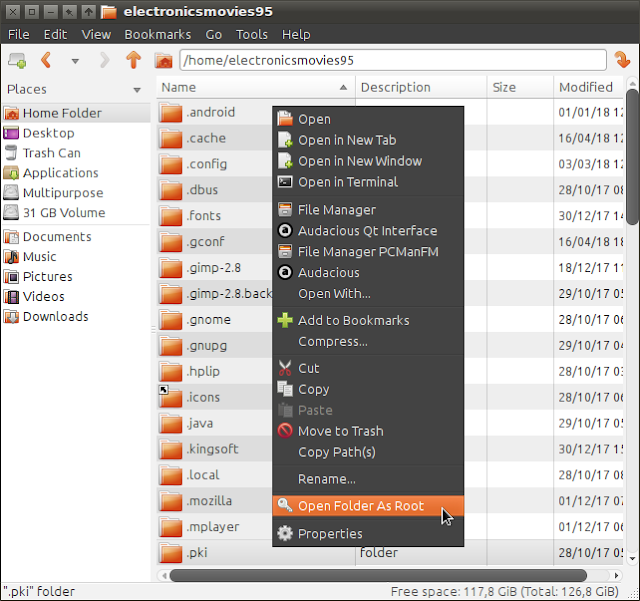Click Open Folder As Root
Viewport: 640px width, 601px height.
(x=368, y=506)
